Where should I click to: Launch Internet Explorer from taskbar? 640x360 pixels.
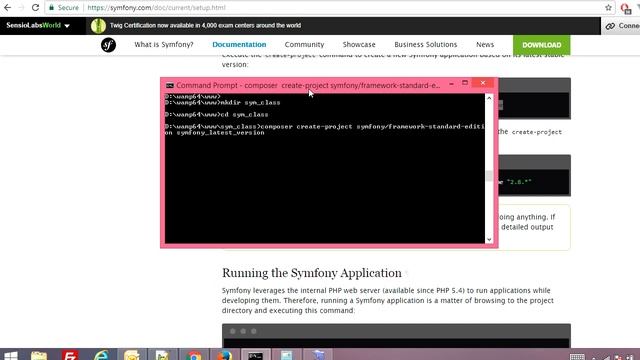[x=101, y=356]
